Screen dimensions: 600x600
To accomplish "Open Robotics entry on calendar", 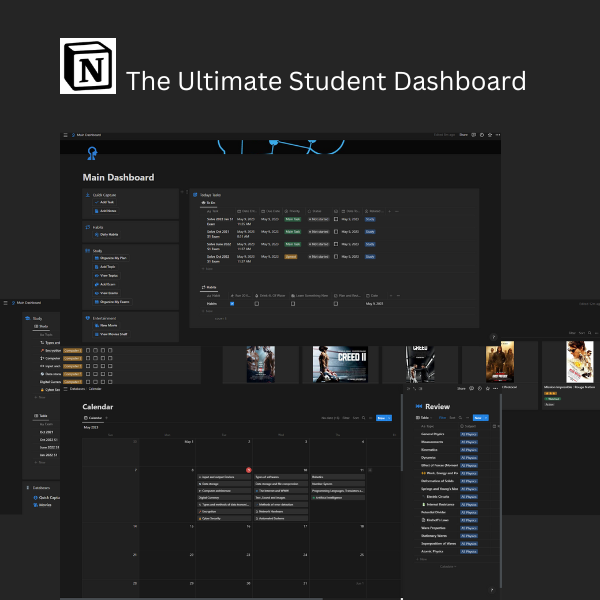I will [338, 477].
